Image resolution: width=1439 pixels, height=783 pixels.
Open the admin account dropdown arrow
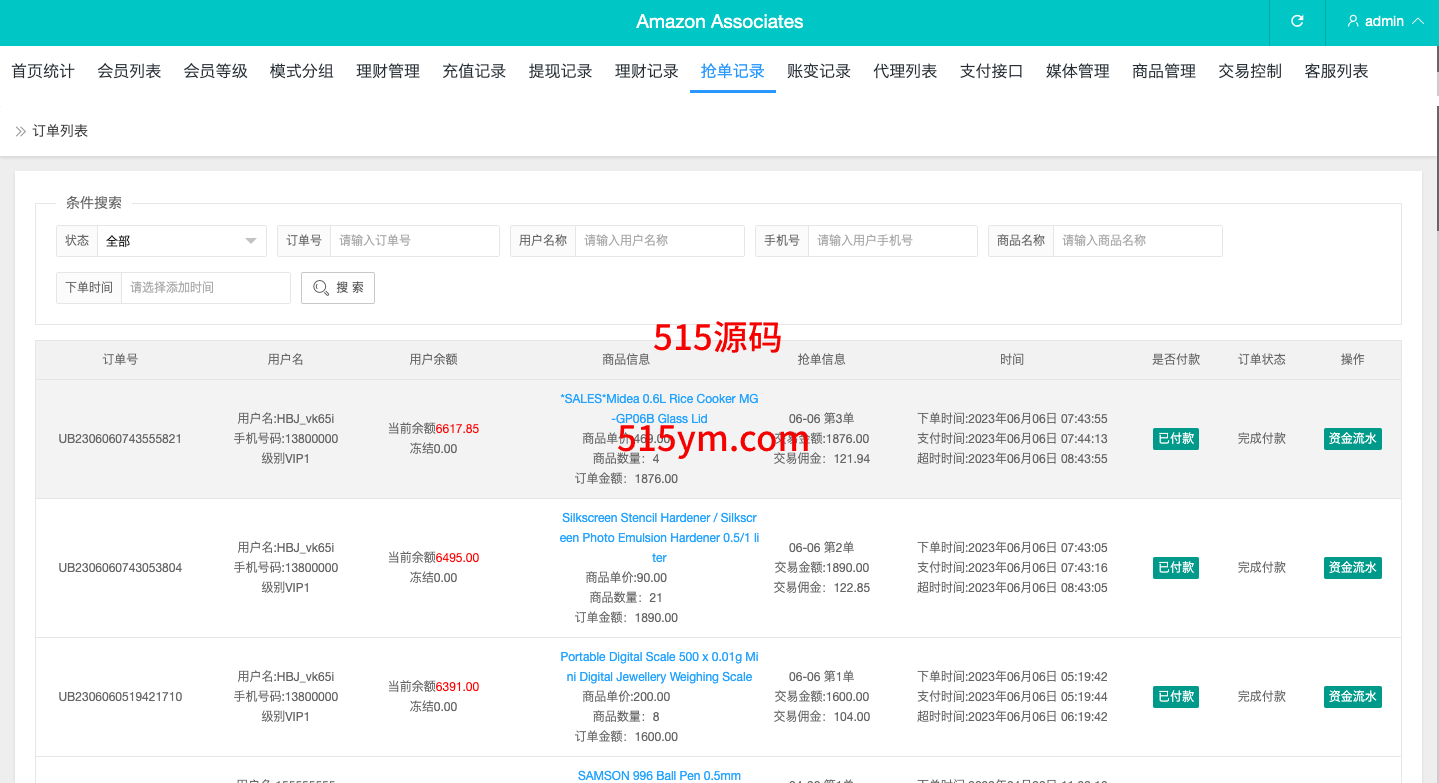[1418, 21]
